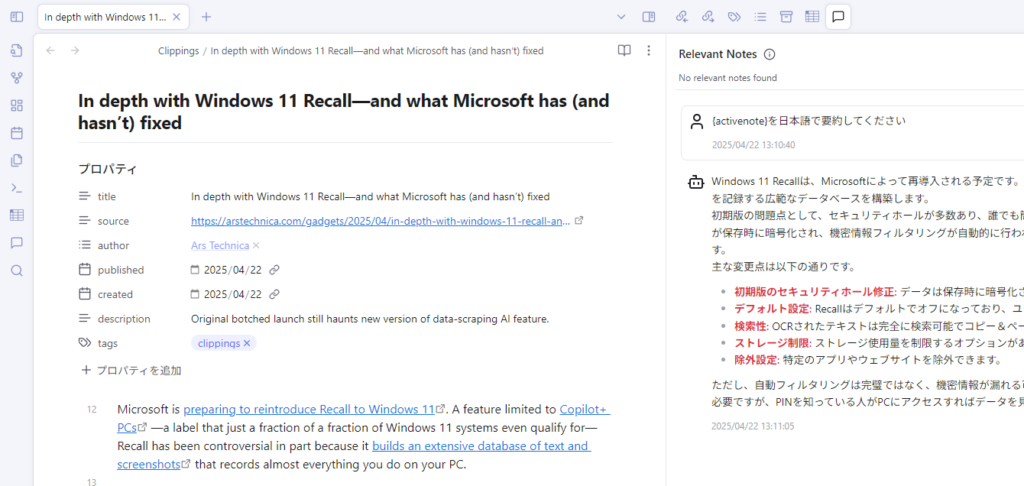
Task: Click the author property list icon
Action: [x=84, y=245]
